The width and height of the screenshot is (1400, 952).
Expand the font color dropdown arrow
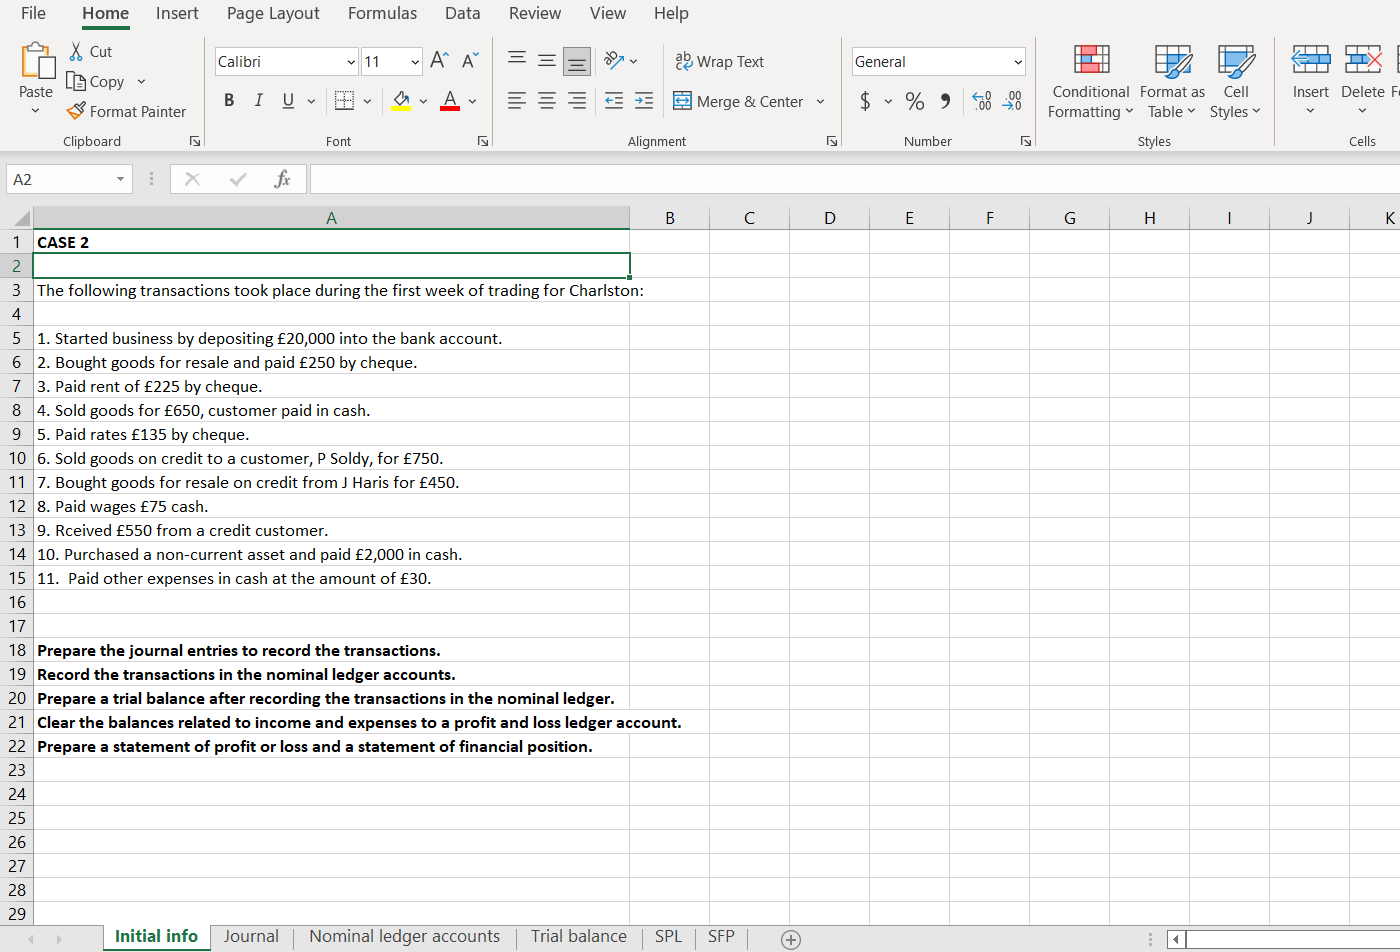472,101
